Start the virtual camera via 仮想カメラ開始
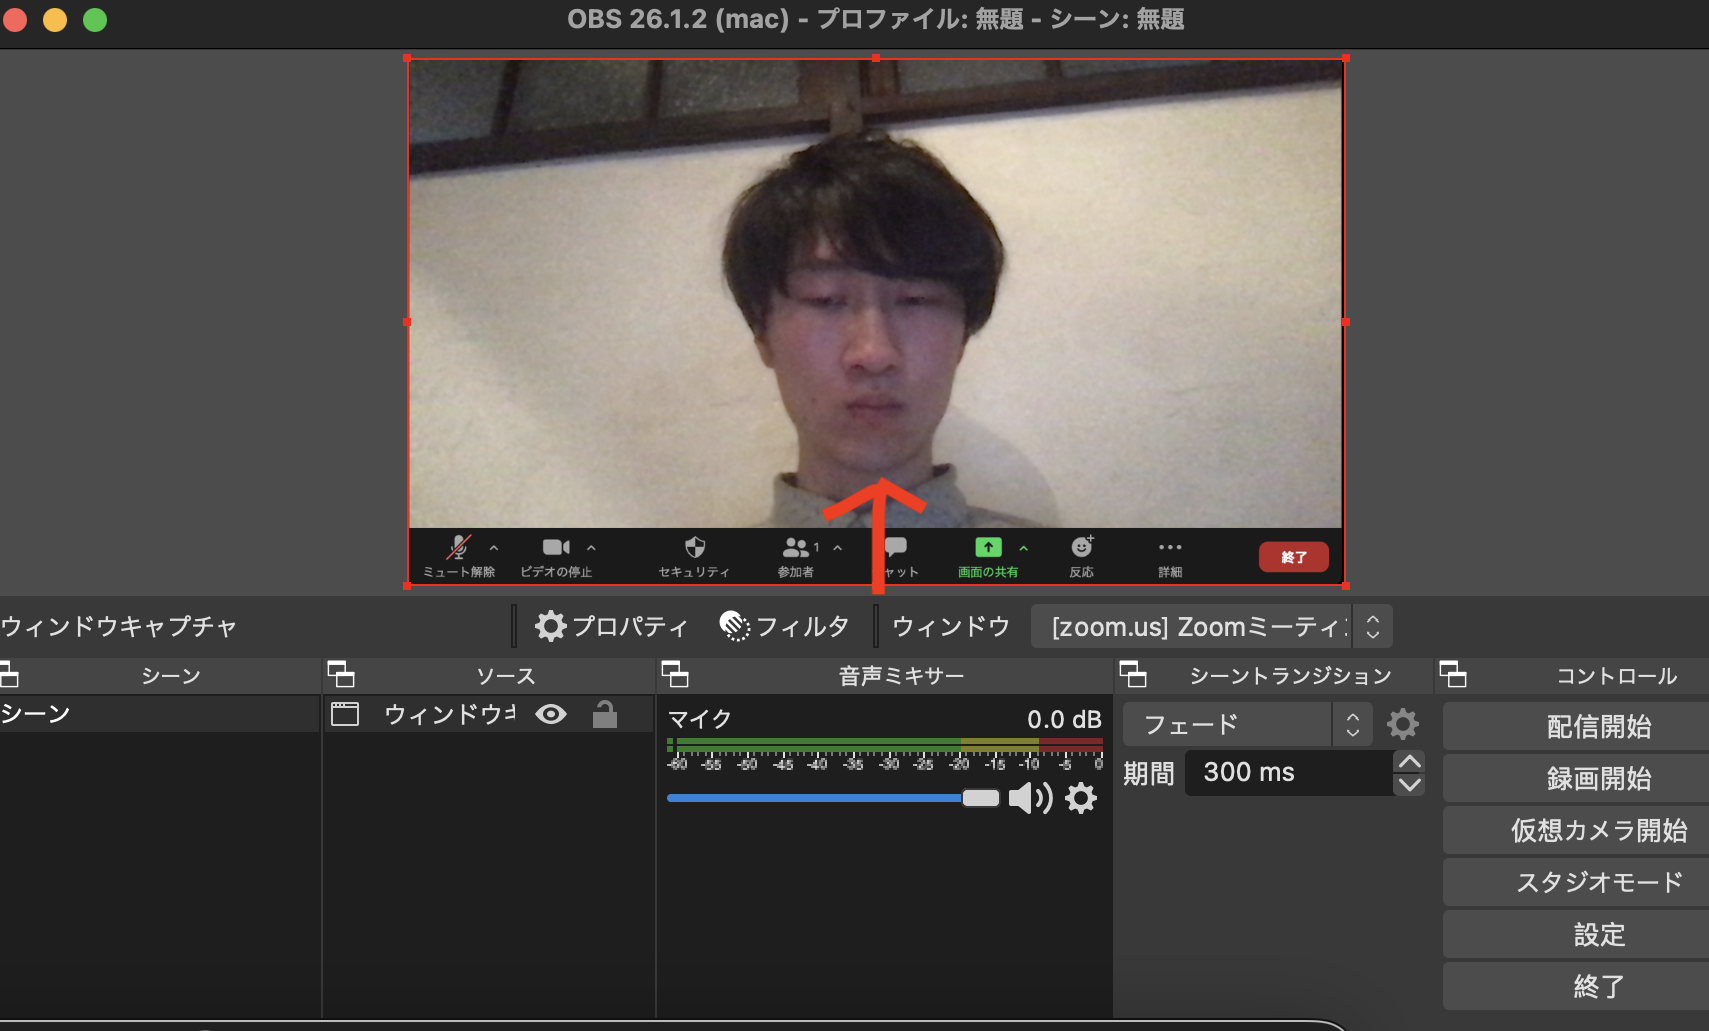Screen dimensions: 1709x1031 click(1575, 830)
